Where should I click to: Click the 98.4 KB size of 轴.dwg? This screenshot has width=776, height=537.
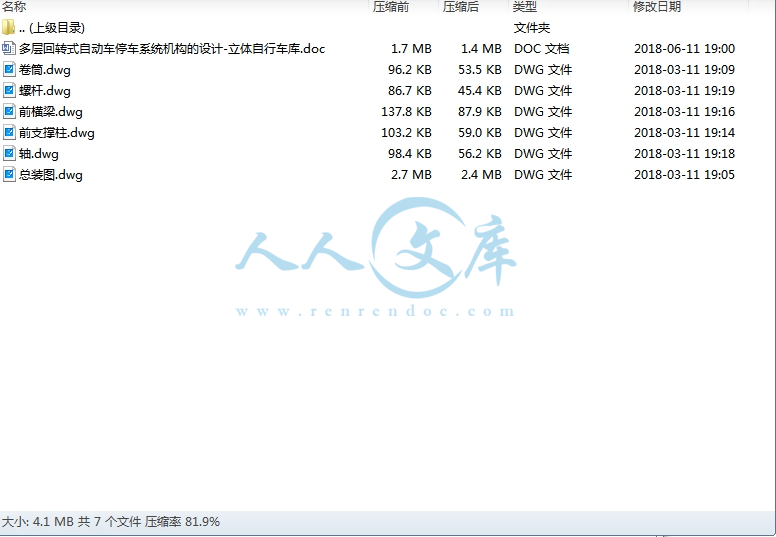click(x=410, y=153)
